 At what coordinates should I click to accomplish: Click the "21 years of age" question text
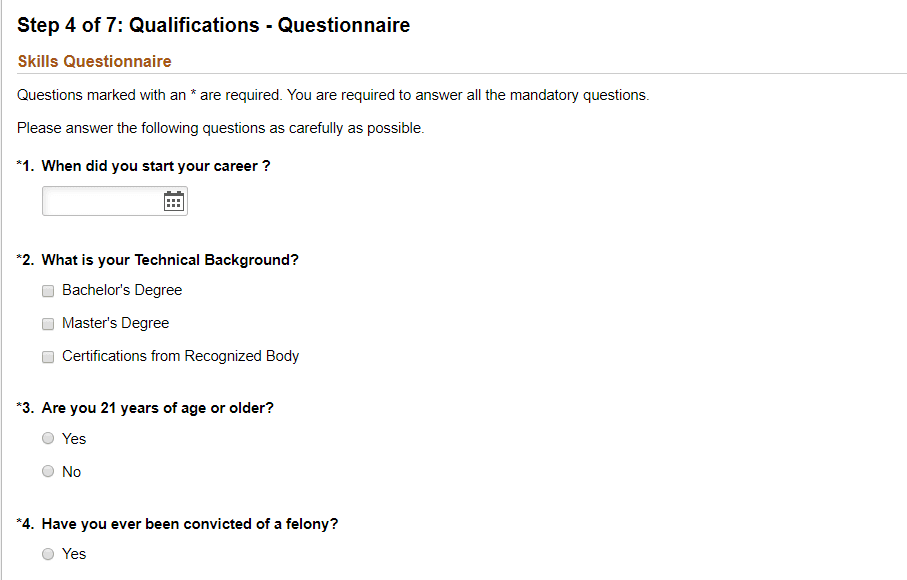(157, 408)
